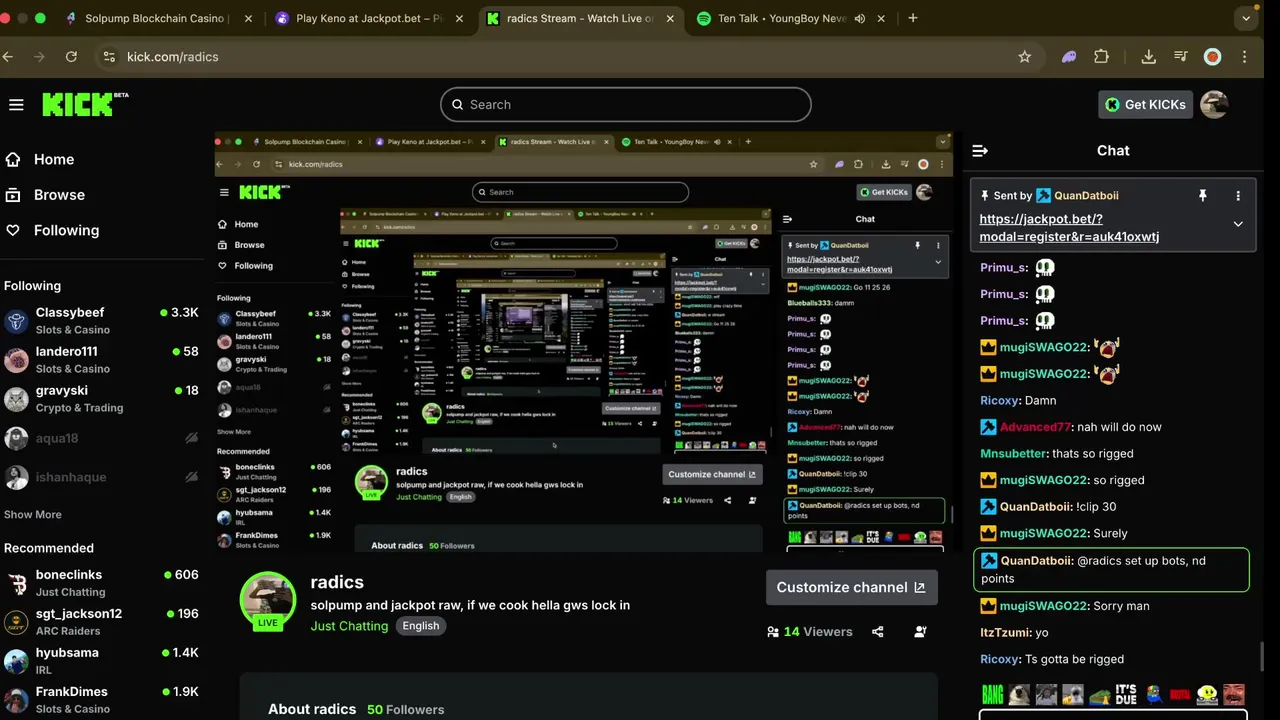The image size is (1280, 720).
Task: Open a new browser tab
Action: pos(913,18)
